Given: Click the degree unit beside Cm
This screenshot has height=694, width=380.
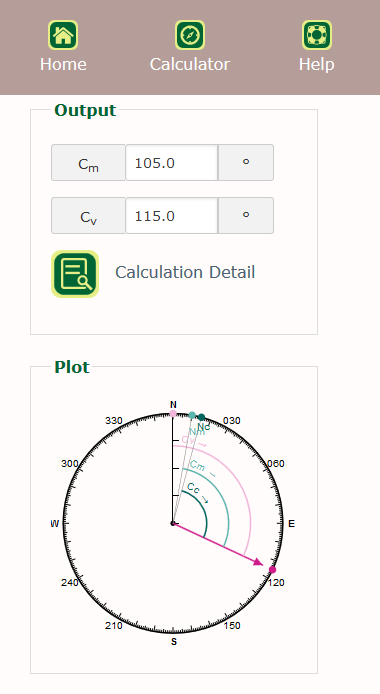Looking at the screenshot, I should coord(246,163).
